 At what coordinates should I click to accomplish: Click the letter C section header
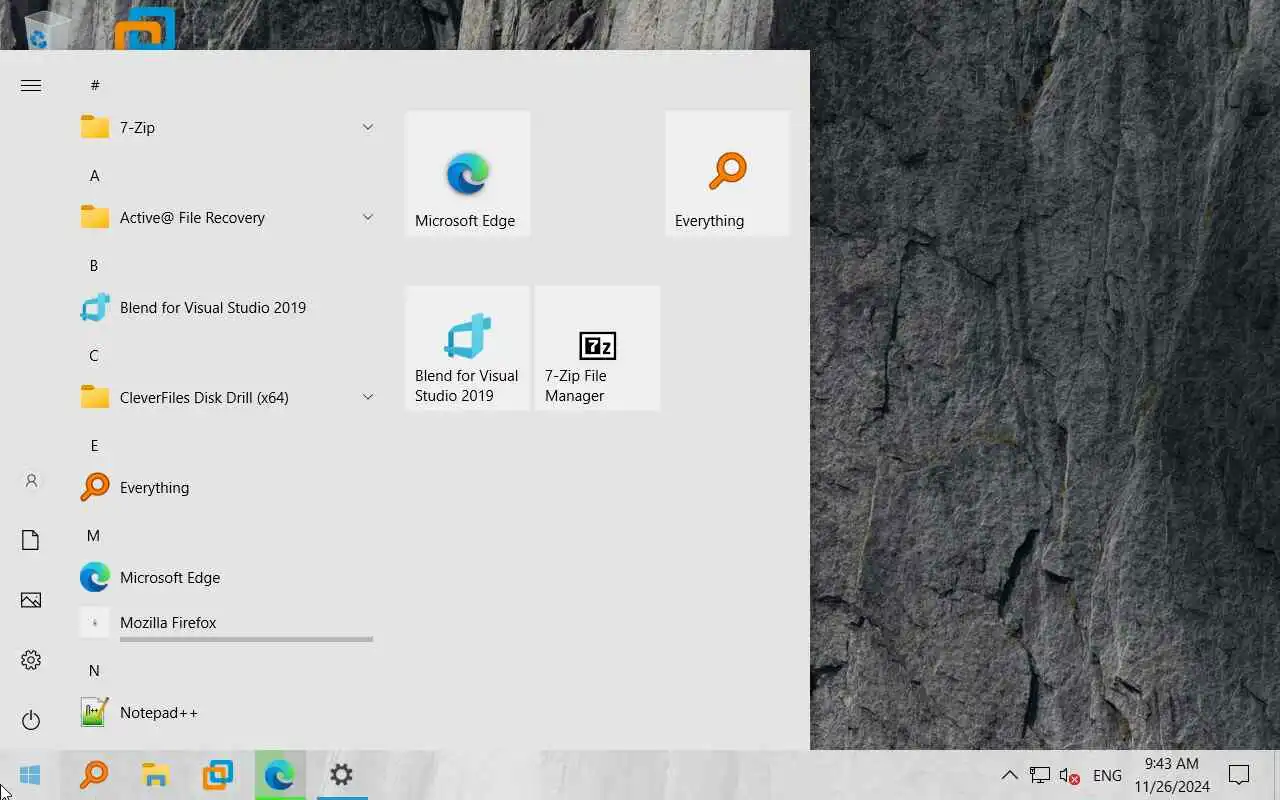94,356
